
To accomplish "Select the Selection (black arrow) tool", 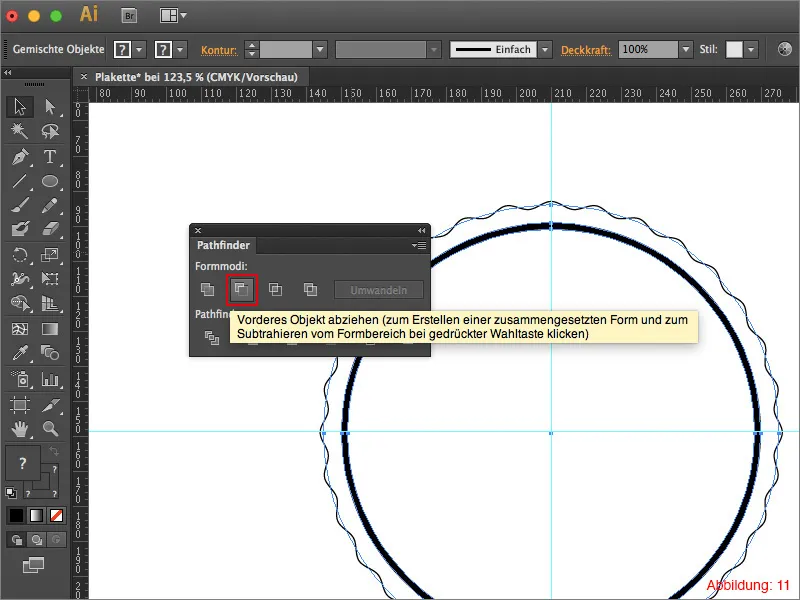I will (20, 107).
